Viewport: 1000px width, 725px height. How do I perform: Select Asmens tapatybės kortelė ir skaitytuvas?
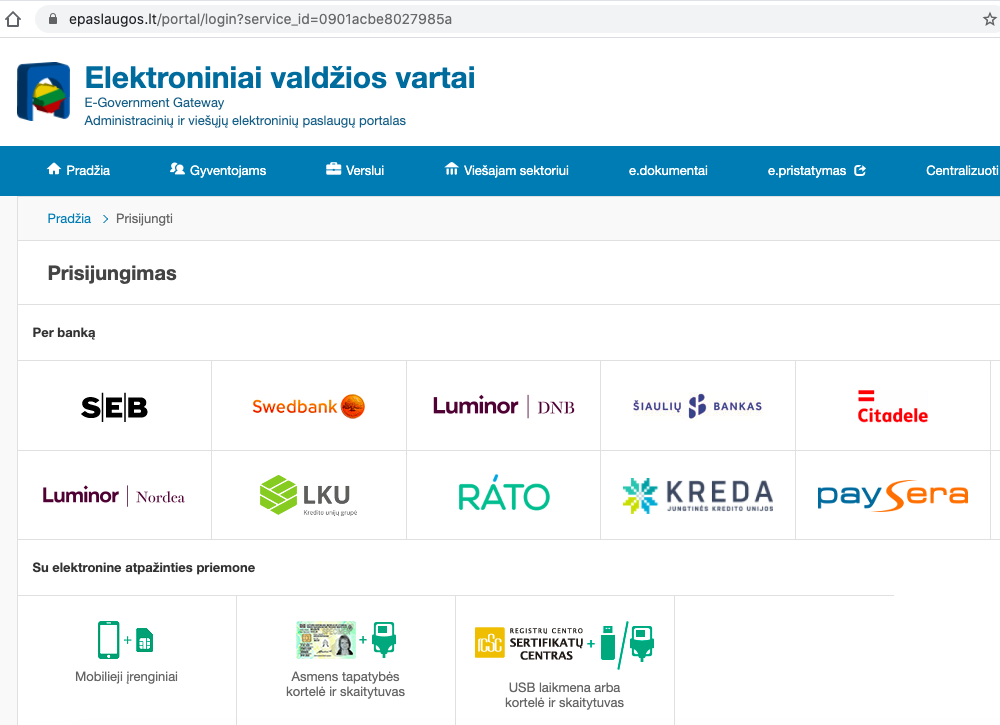[x=346, y=684]
